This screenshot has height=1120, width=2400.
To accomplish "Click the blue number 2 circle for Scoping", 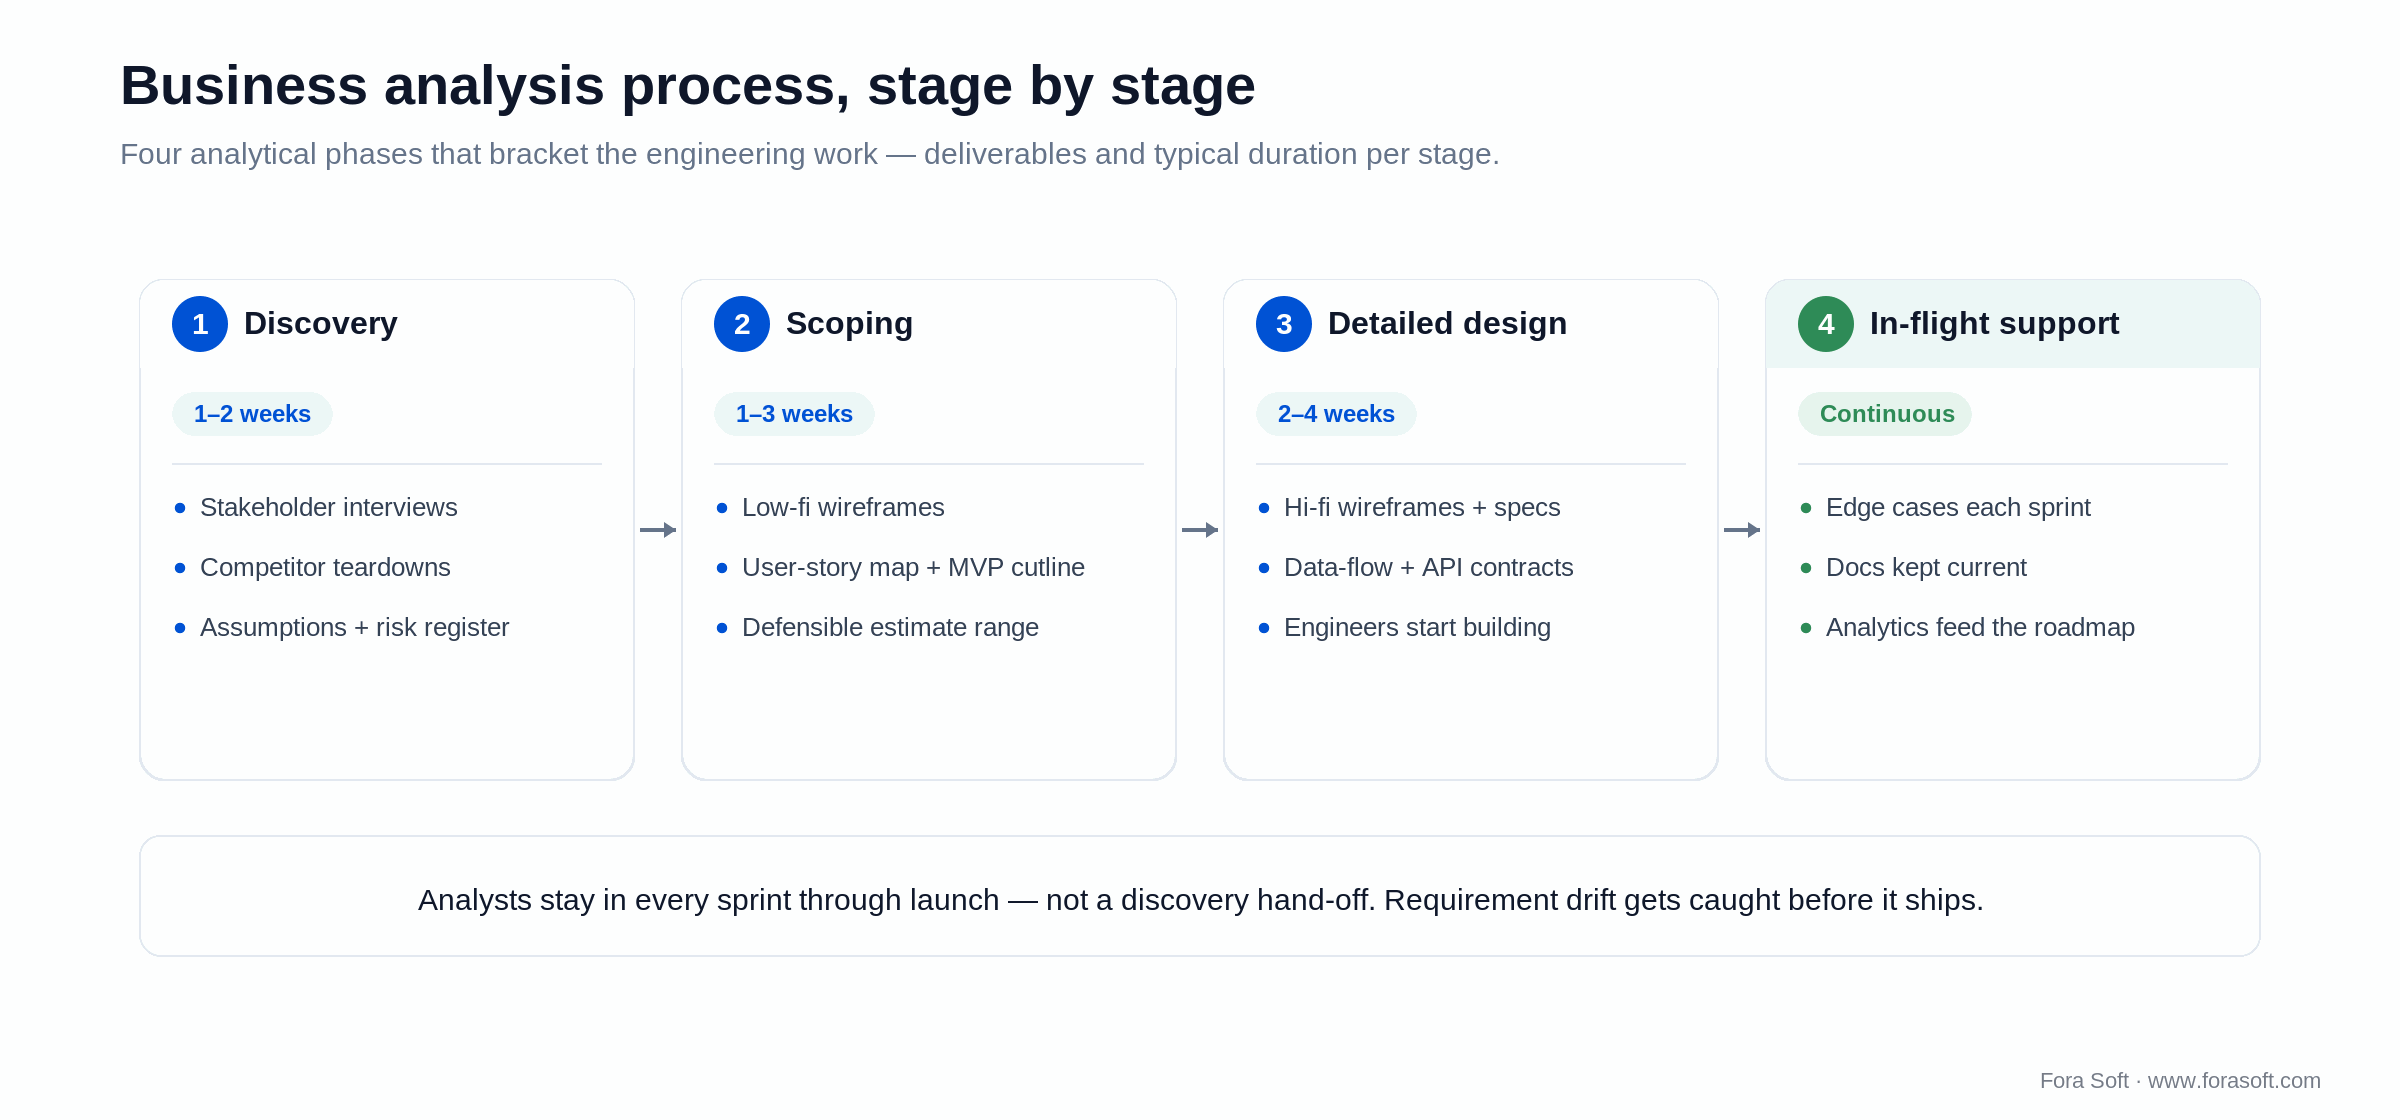I will 742,324.
